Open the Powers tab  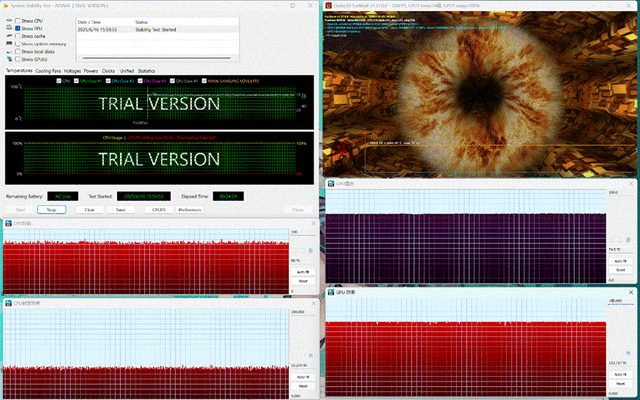click(x=91, y=71)
